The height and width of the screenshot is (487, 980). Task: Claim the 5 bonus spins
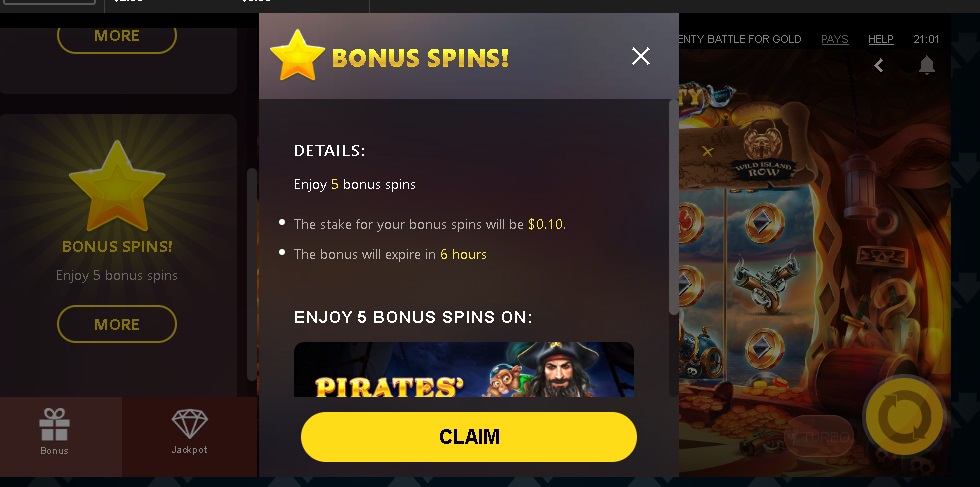pyautogui.click(x=469, y=436)
